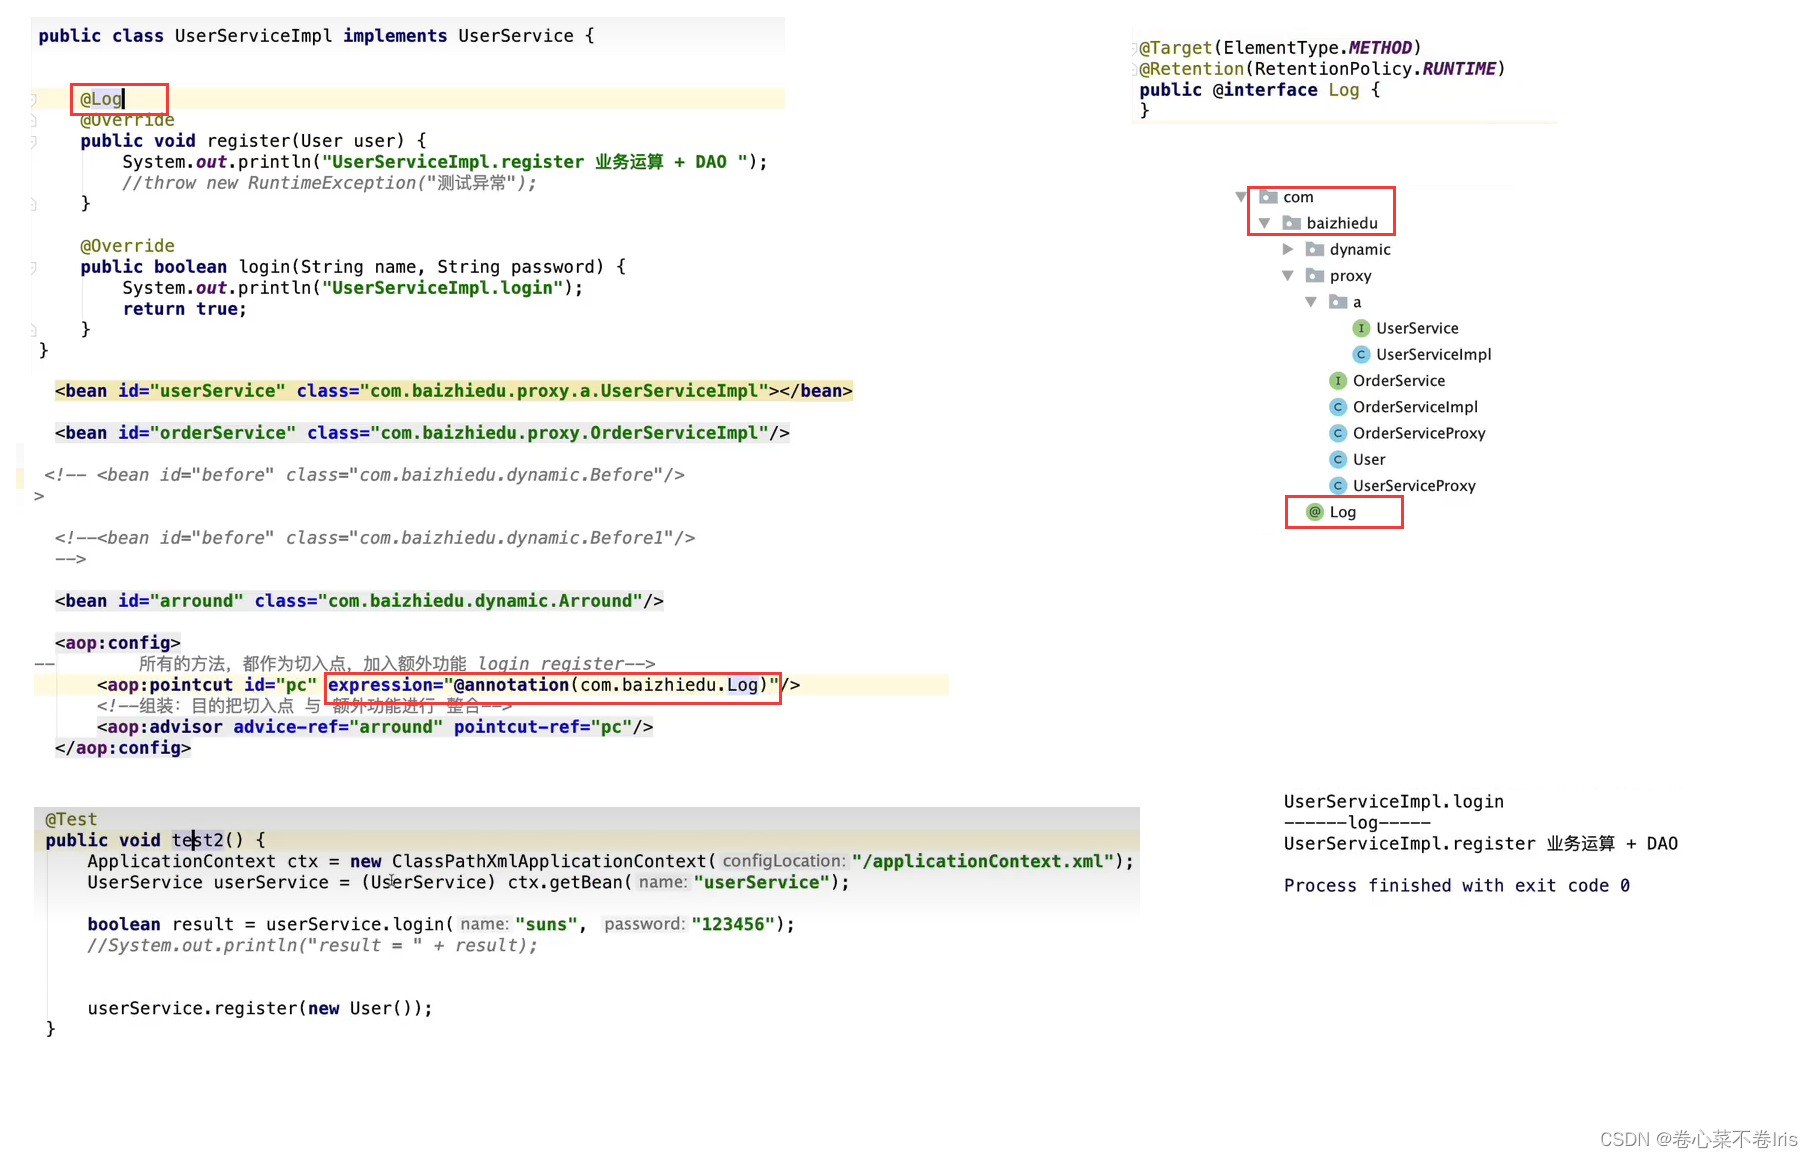Click the userService bean definition

click(x=454, y=391)
